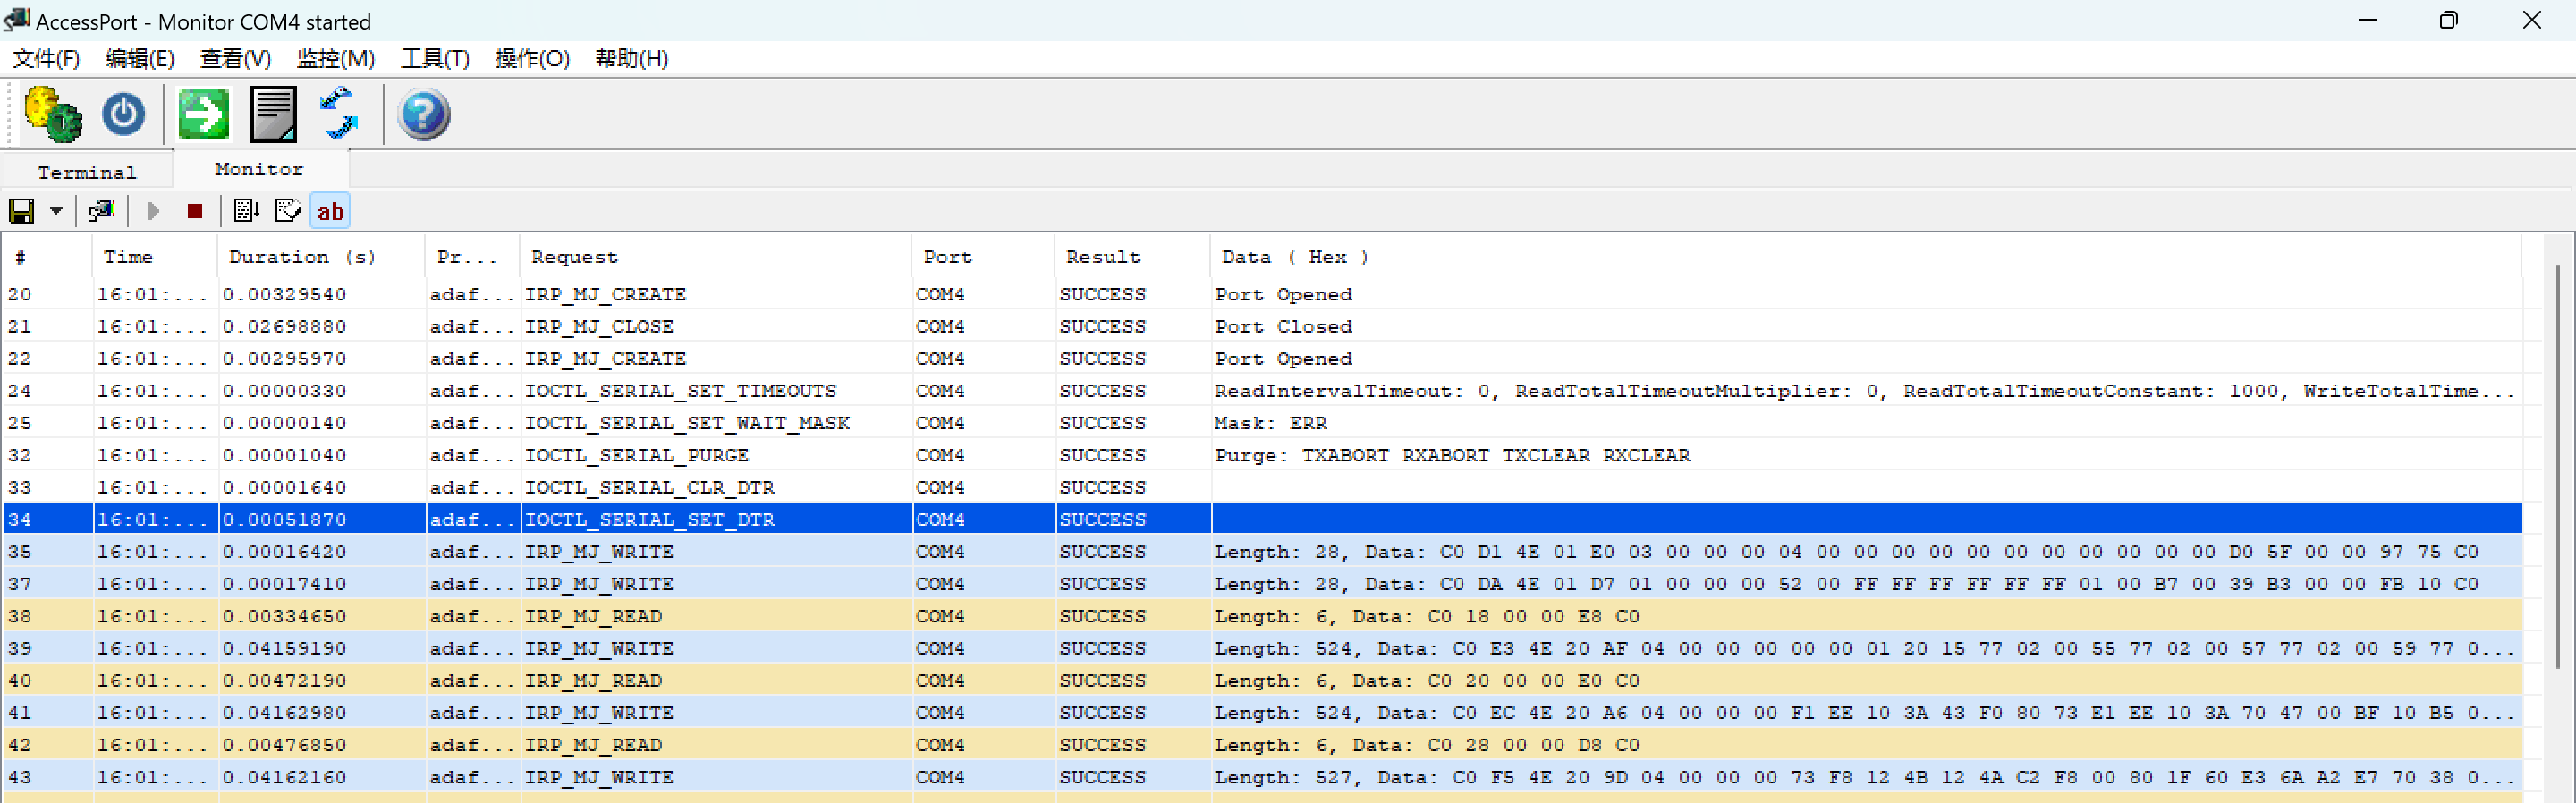Switch to the Terminal tab
The height and width of the screenshot is (803, 2576).
[x=86, y=173]
